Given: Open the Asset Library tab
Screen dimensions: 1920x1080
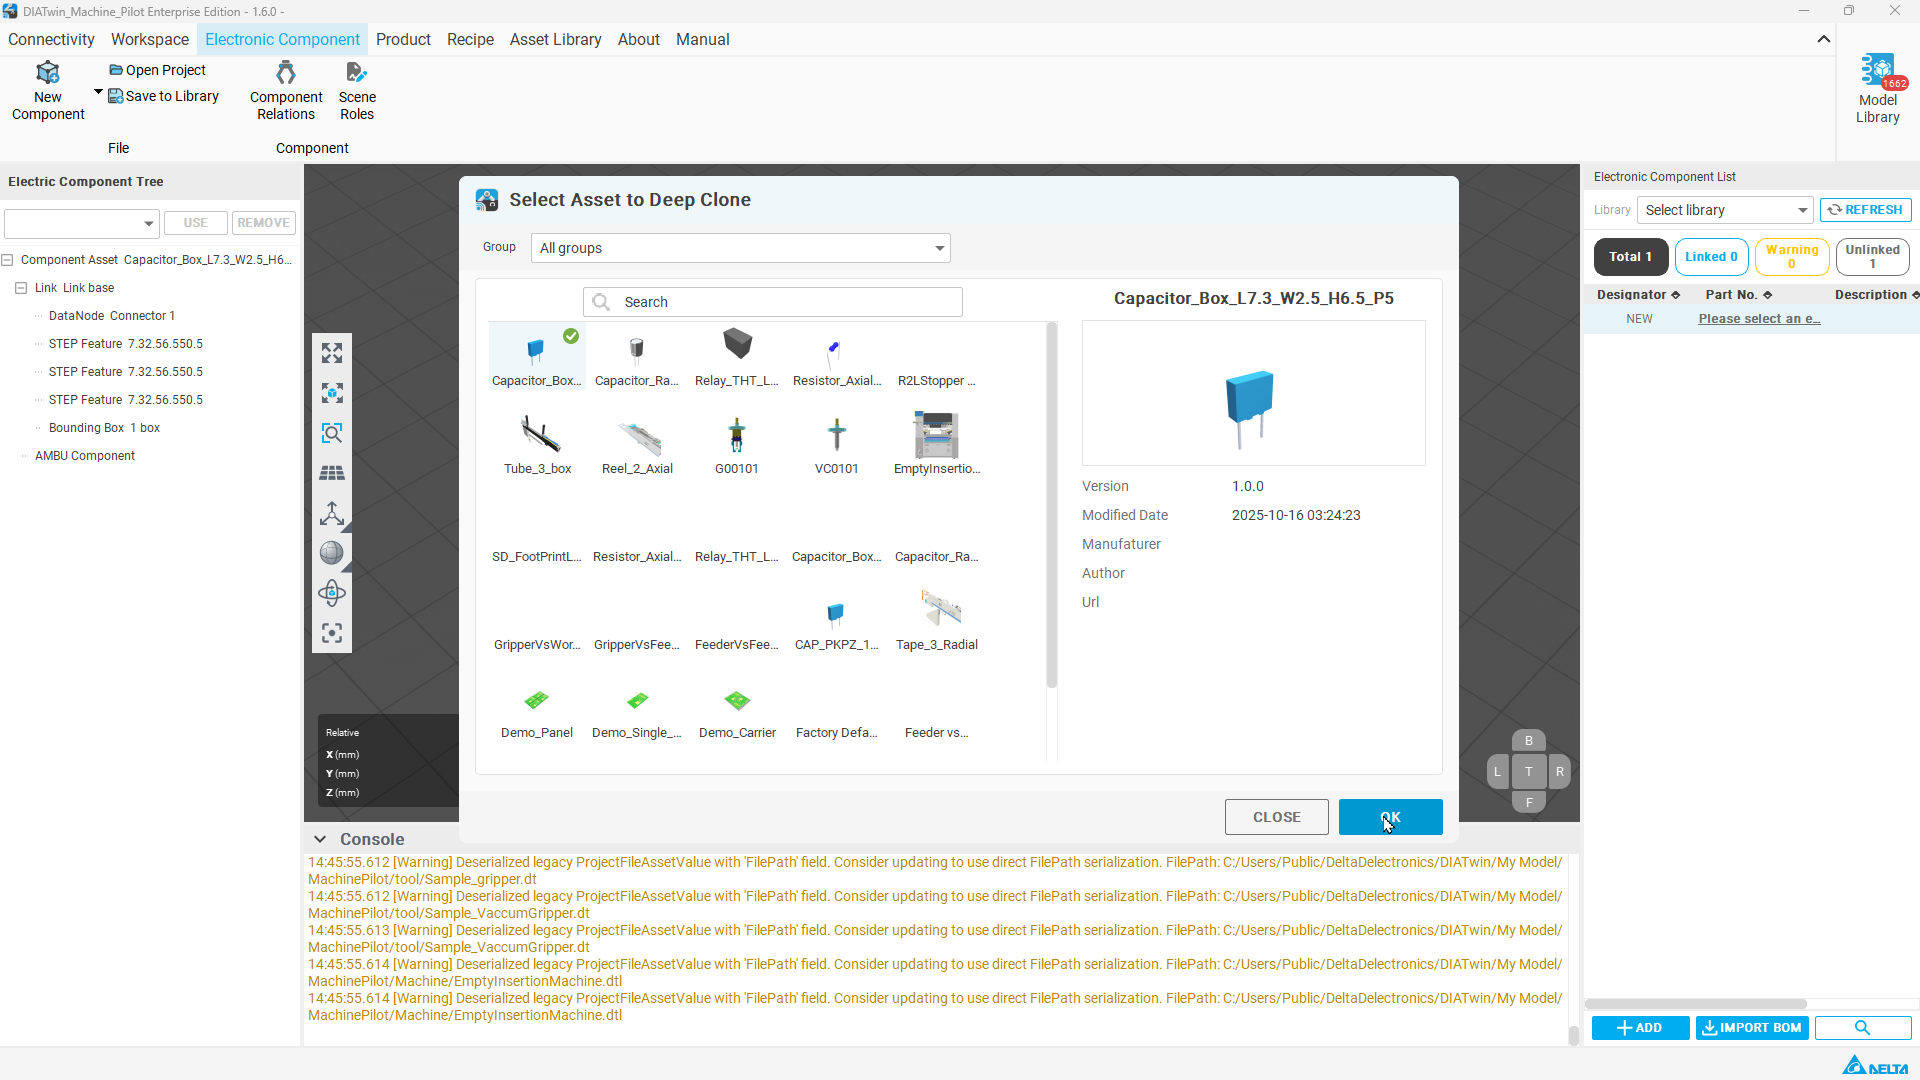Looking at the screenshot, I should (x=555, y=40).
